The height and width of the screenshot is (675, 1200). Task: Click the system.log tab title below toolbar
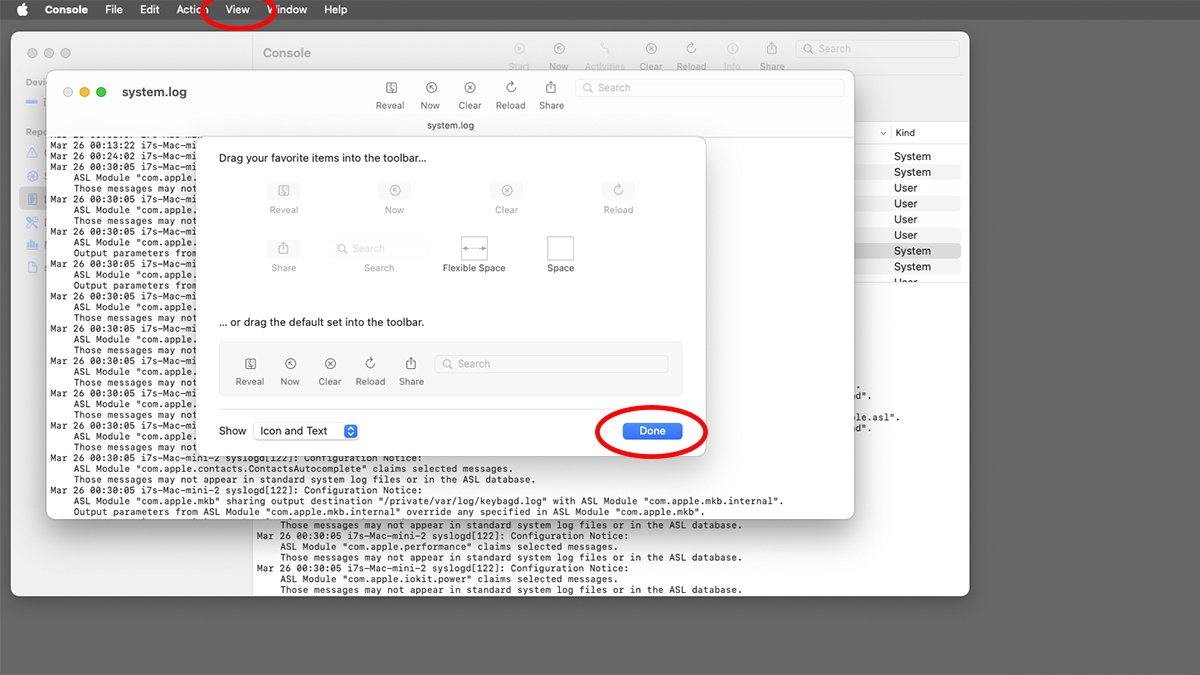(450, 126)
